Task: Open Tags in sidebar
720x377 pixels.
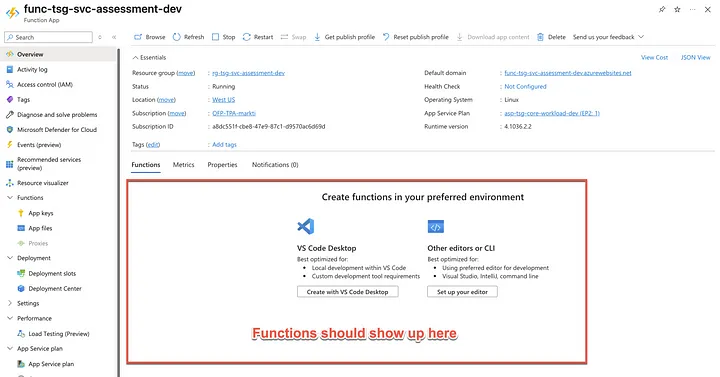Action: pos(23,100)
